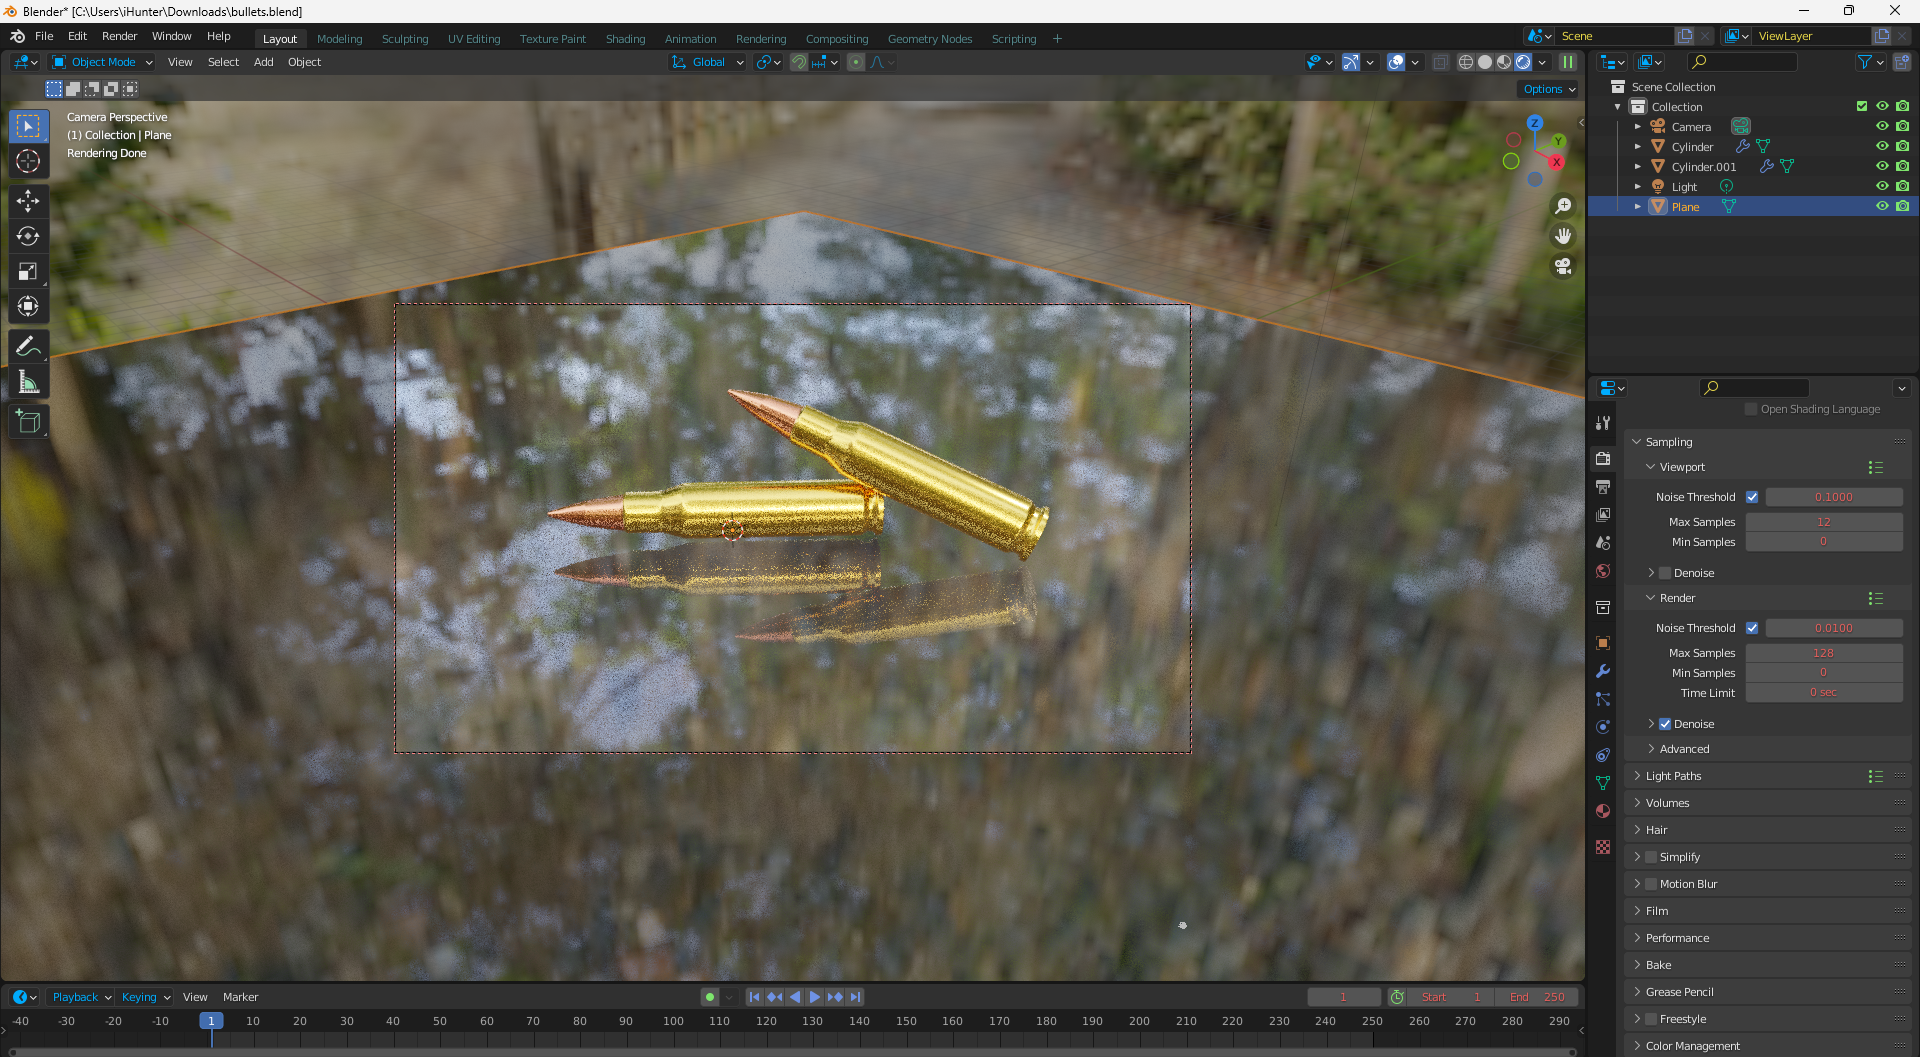
Task: Switch to the Compositing workspace tab
Action: click(837, 39)
